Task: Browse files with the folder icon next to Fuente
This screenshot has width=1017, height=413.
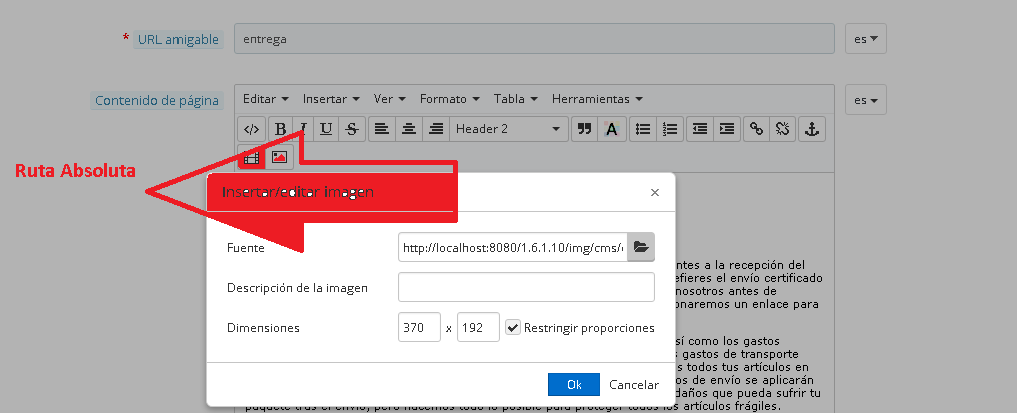Action: [x=641, y=247]
